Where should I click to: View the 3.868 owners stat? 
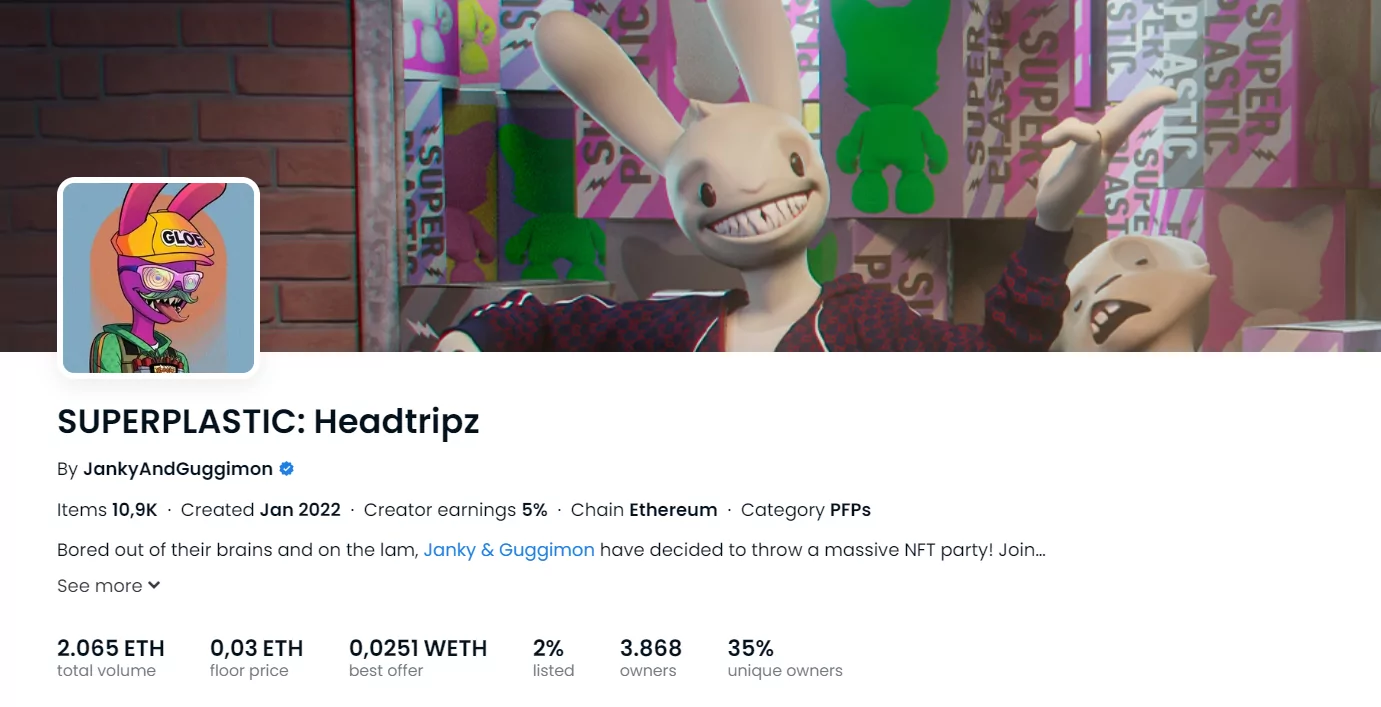point(651,658)
